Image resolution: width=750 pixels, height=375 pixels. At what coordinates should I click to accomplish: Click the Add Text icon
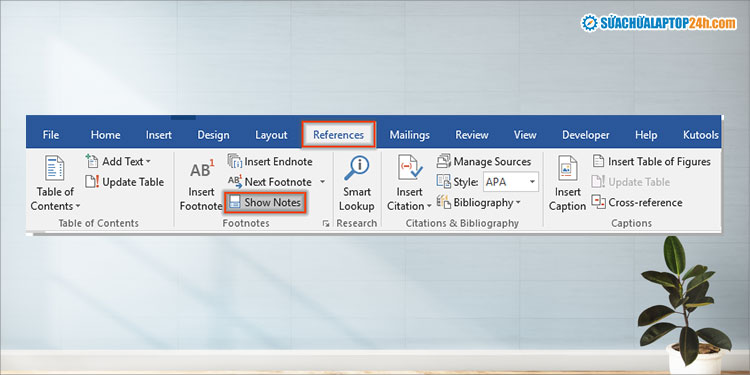click(x=92, y=161)
